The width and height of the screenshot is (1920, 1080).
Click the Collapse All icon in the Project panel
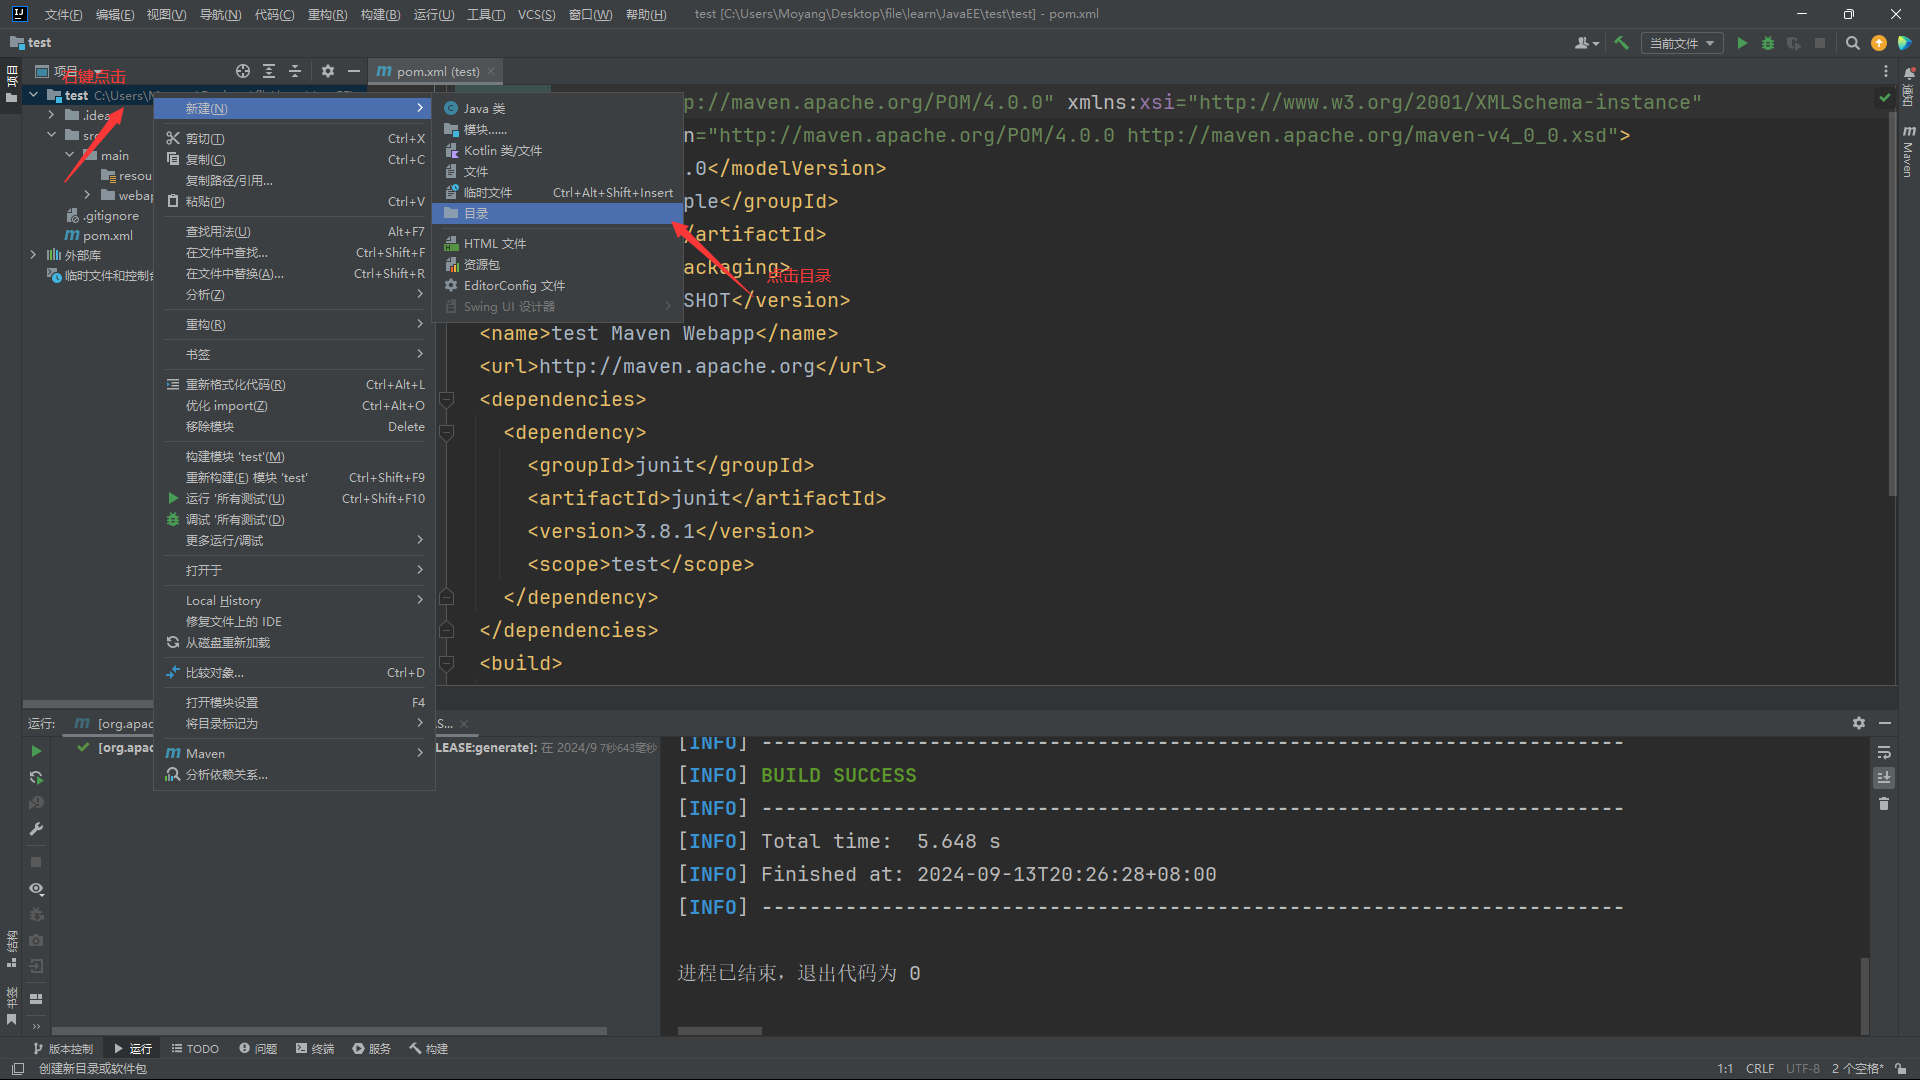click(295, 71)
